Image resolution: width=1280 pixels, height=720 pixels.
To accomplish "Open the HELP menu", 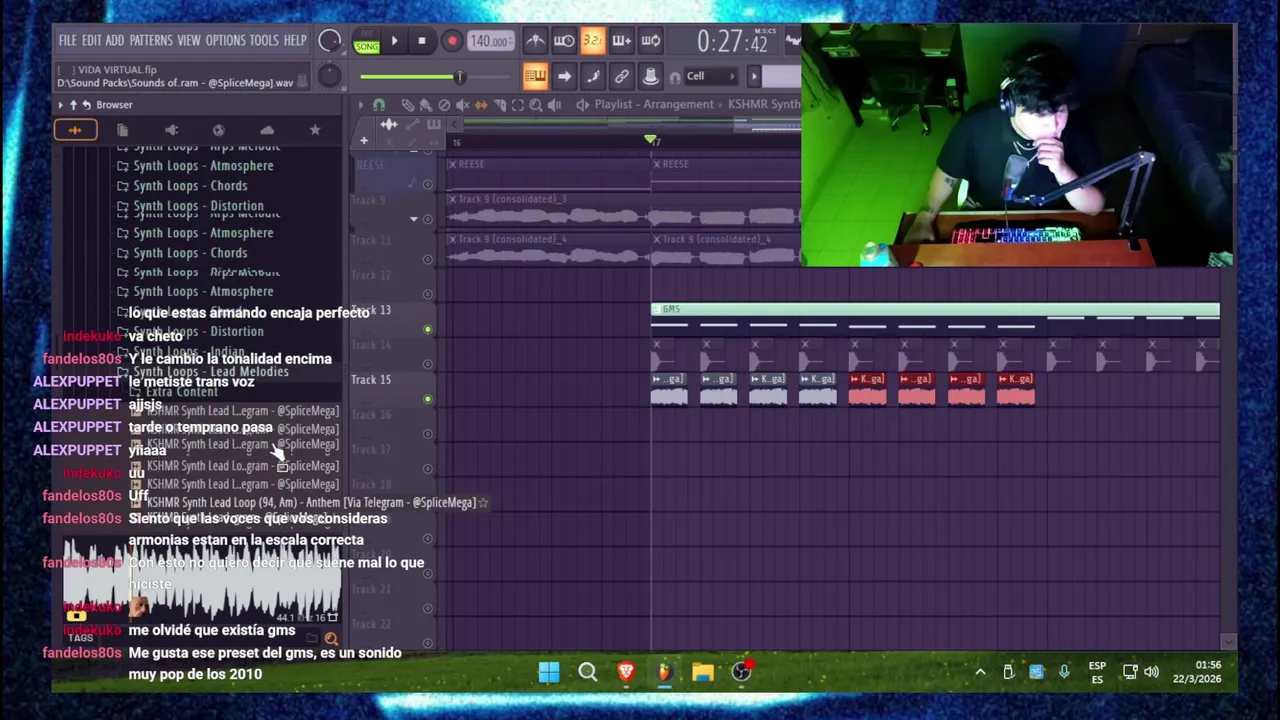I will coord(295,41).
